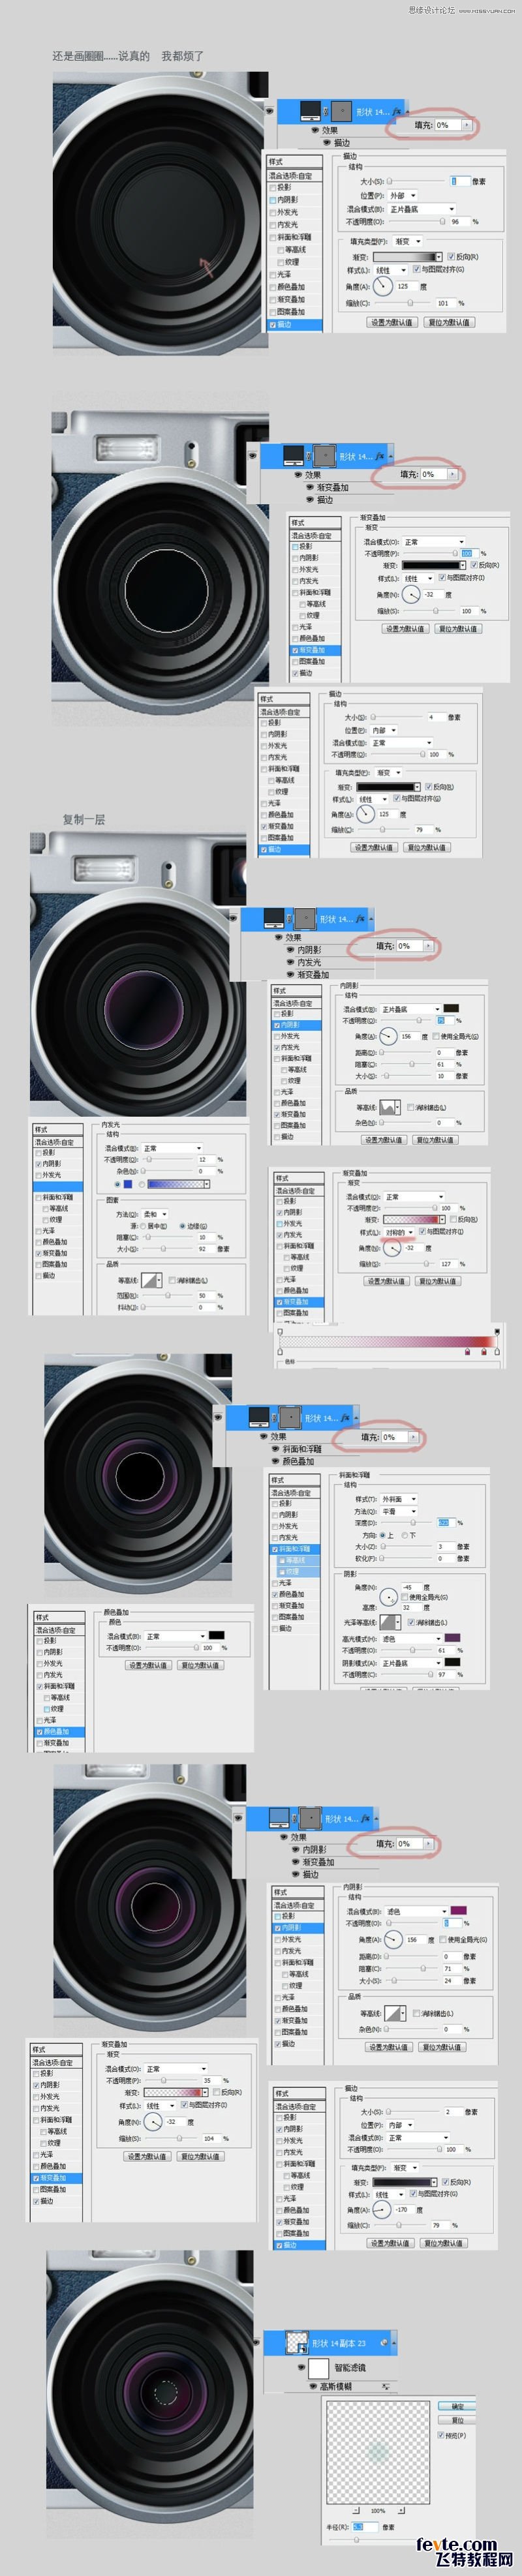This screenshot has height=2576, width=522.
Task: Click layer thumbnail of layer having 内发光 effect
Action: tap(275, 918)
